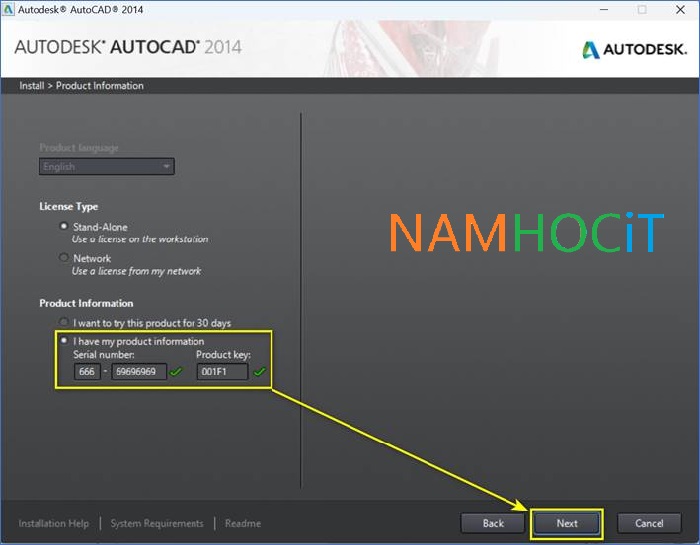700x545 pixels.
Task: Maximize the AutoCAD 2014 installer window
Action: [641, 10]
